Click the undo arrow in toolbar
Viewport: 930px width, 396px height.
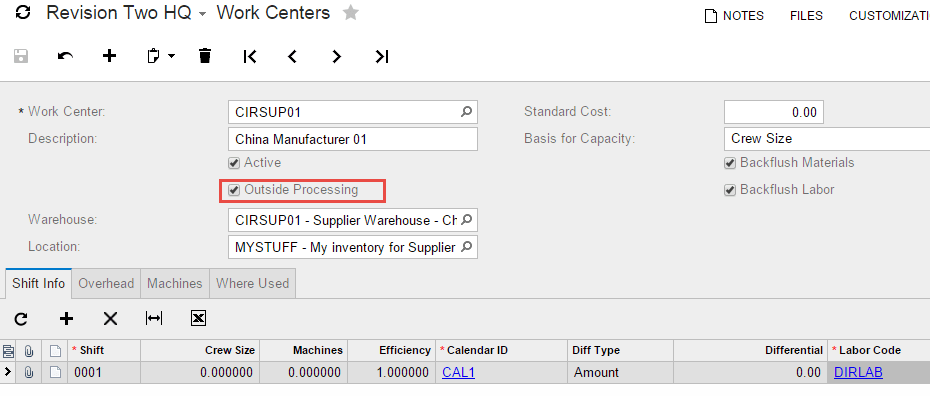click(65, 56)
